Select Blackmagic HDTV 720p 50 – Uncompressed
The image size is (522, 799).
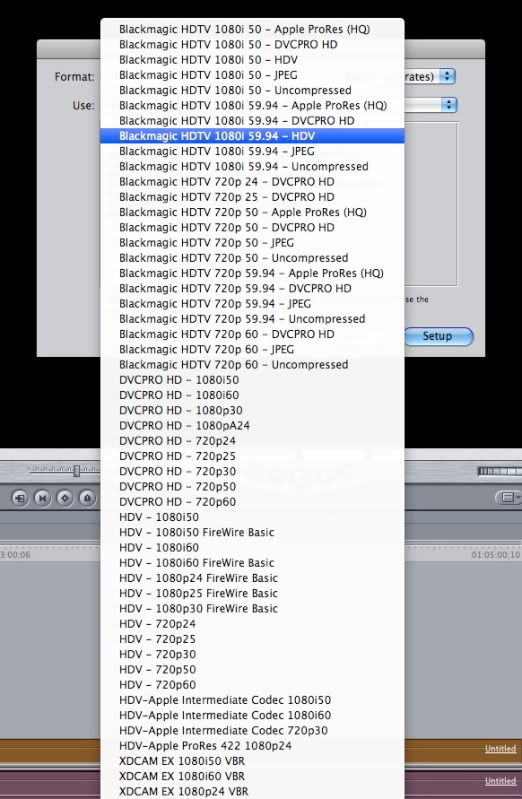tap(252, 258)
